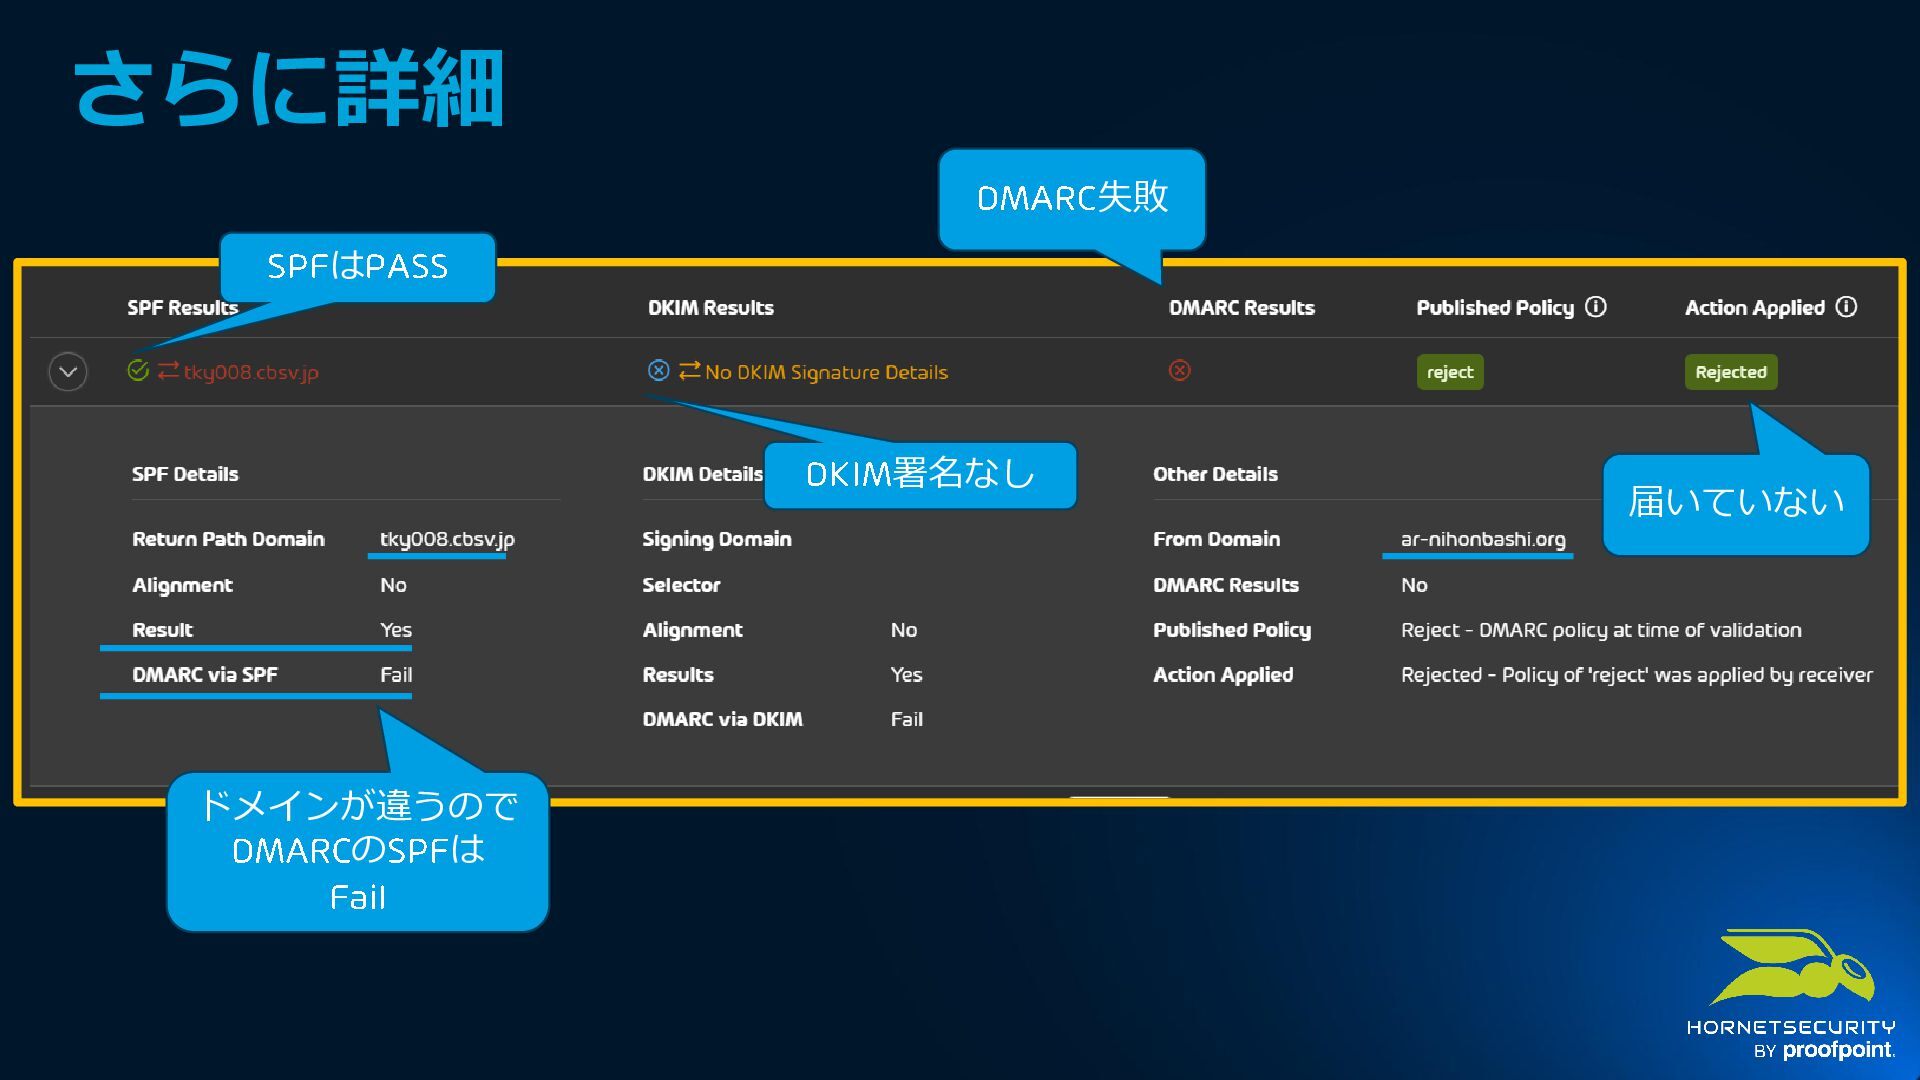1920x1080 pixels.
Task: Select the ar-nihonbashi.org From Domain value
Action: pos(1483,539)
